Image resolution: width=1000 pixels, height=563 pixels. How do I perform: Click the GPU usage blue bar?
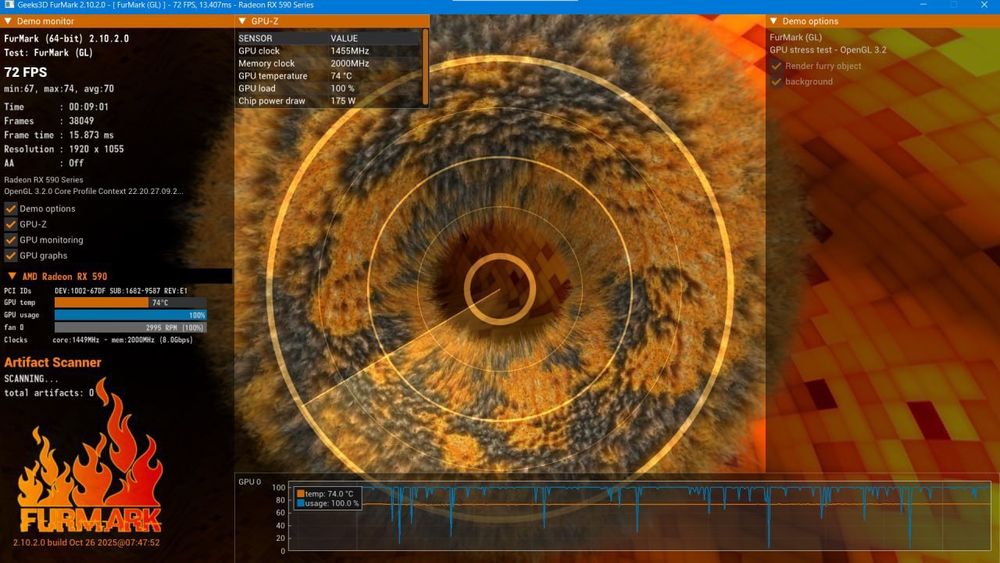coord(130,315)
